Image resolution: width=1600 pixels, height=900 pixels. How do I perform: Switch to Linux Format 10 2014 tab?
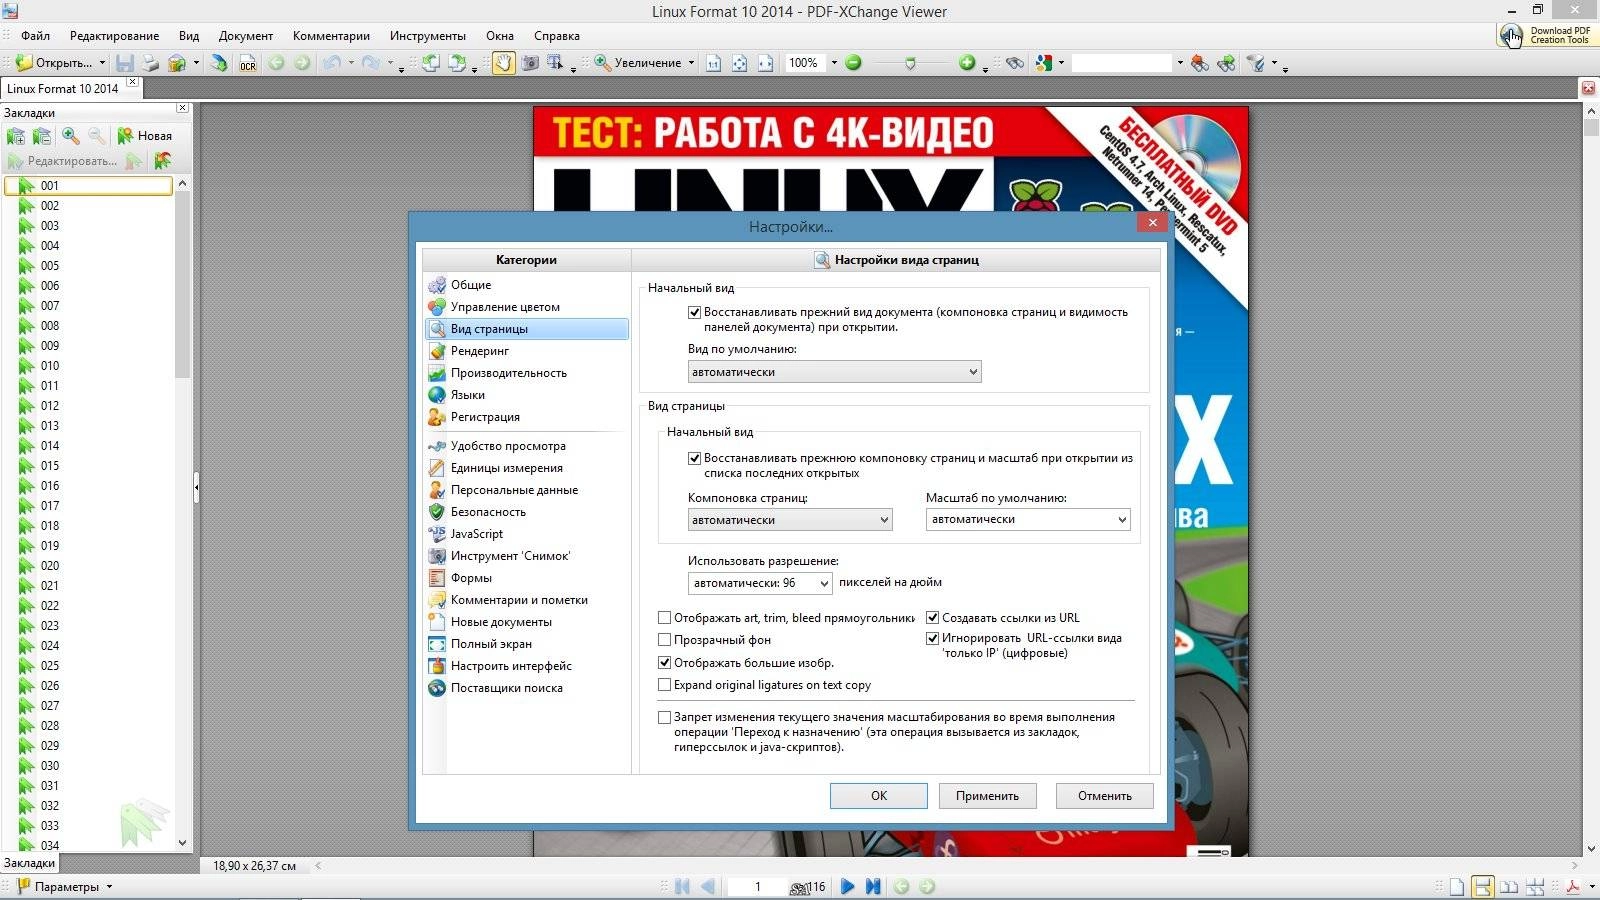point(63,89)
